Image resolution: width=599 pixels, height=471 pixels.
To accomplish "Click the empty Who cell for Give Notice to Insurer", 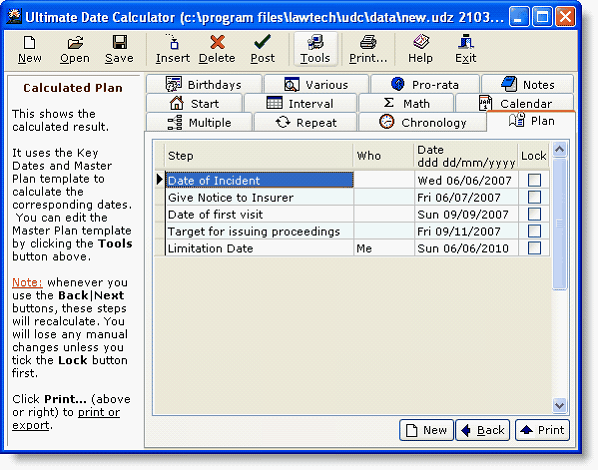I will [x=384, y=197].
